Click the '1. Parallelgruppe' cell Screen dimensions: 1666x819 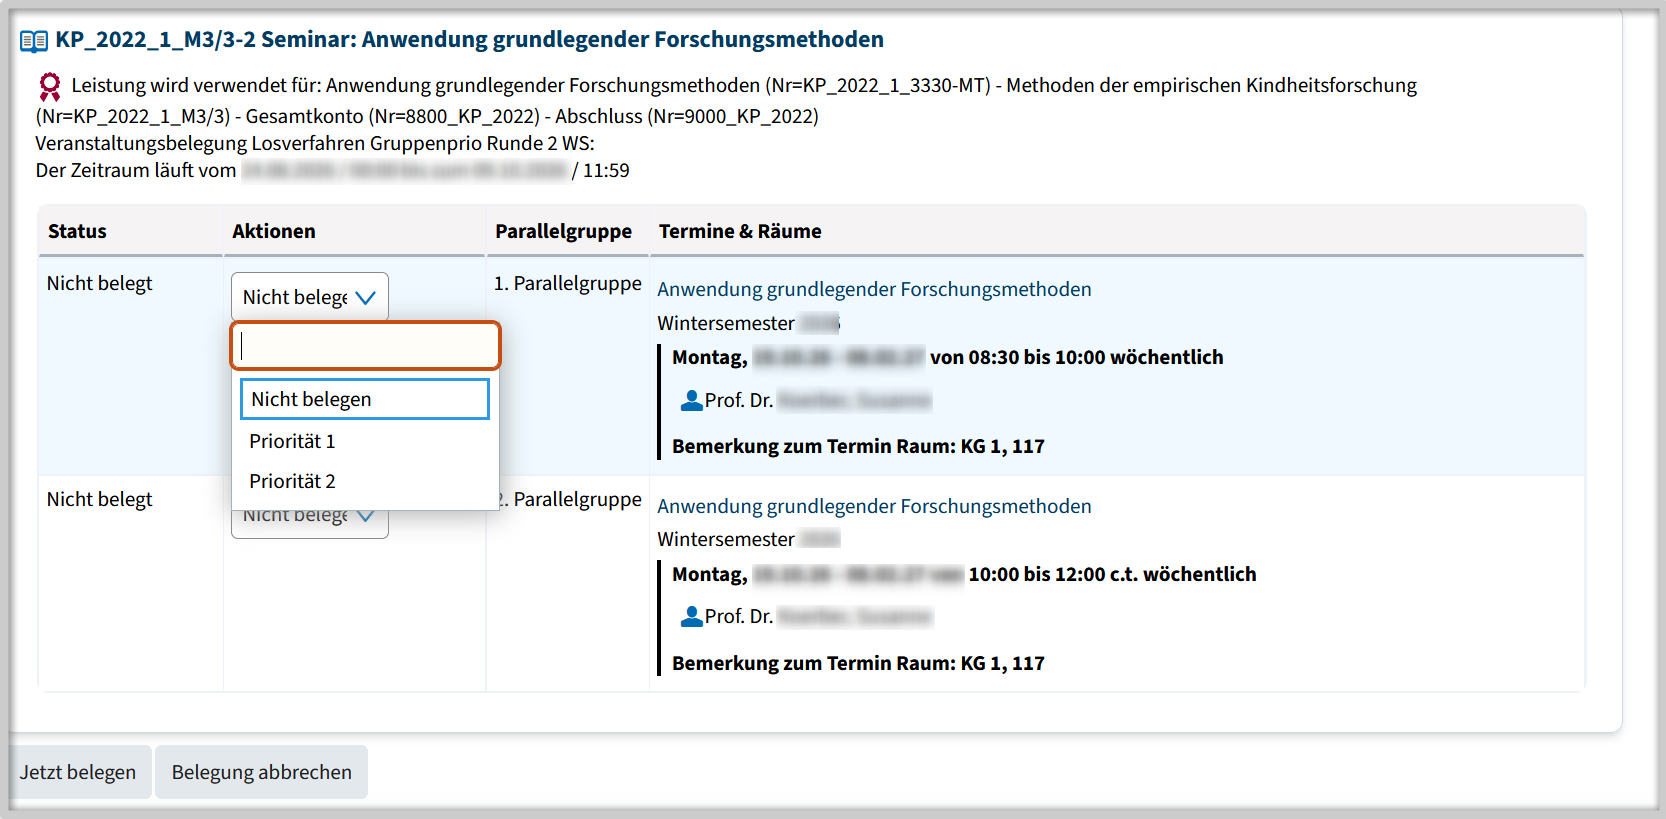[x=568, y=283]
